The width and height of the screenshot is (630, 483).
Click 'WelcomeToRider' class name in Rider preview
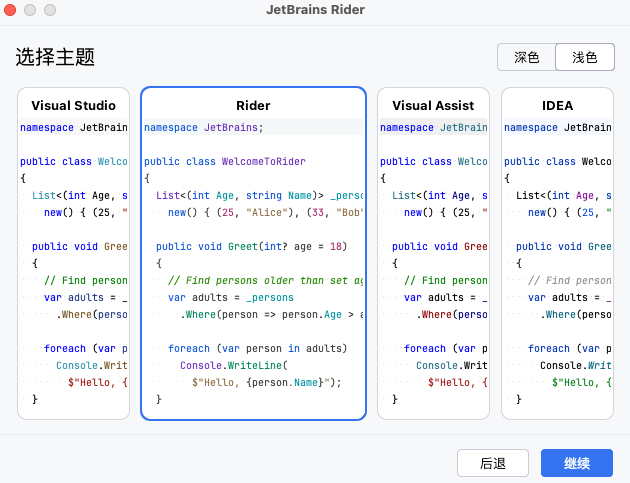264,162
